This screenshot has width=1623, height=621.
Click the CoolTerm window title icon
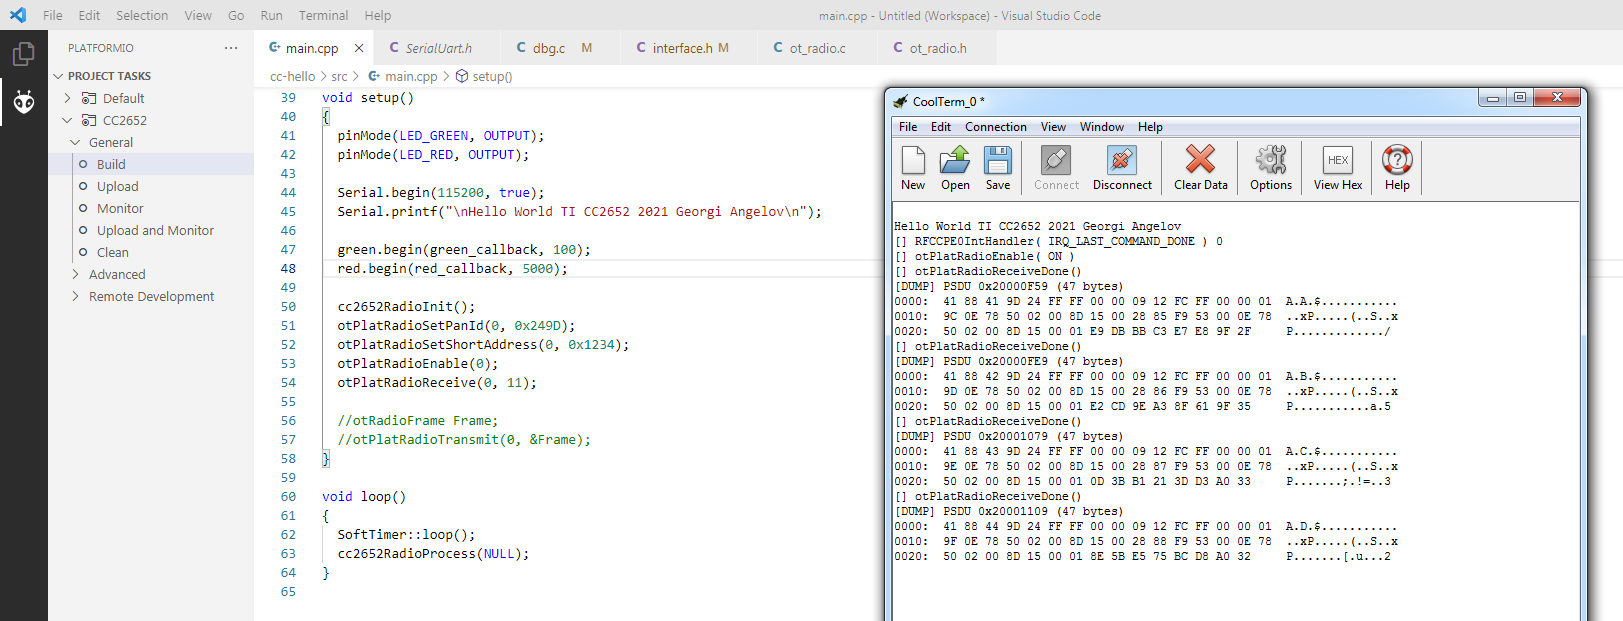tap(901, 101)
